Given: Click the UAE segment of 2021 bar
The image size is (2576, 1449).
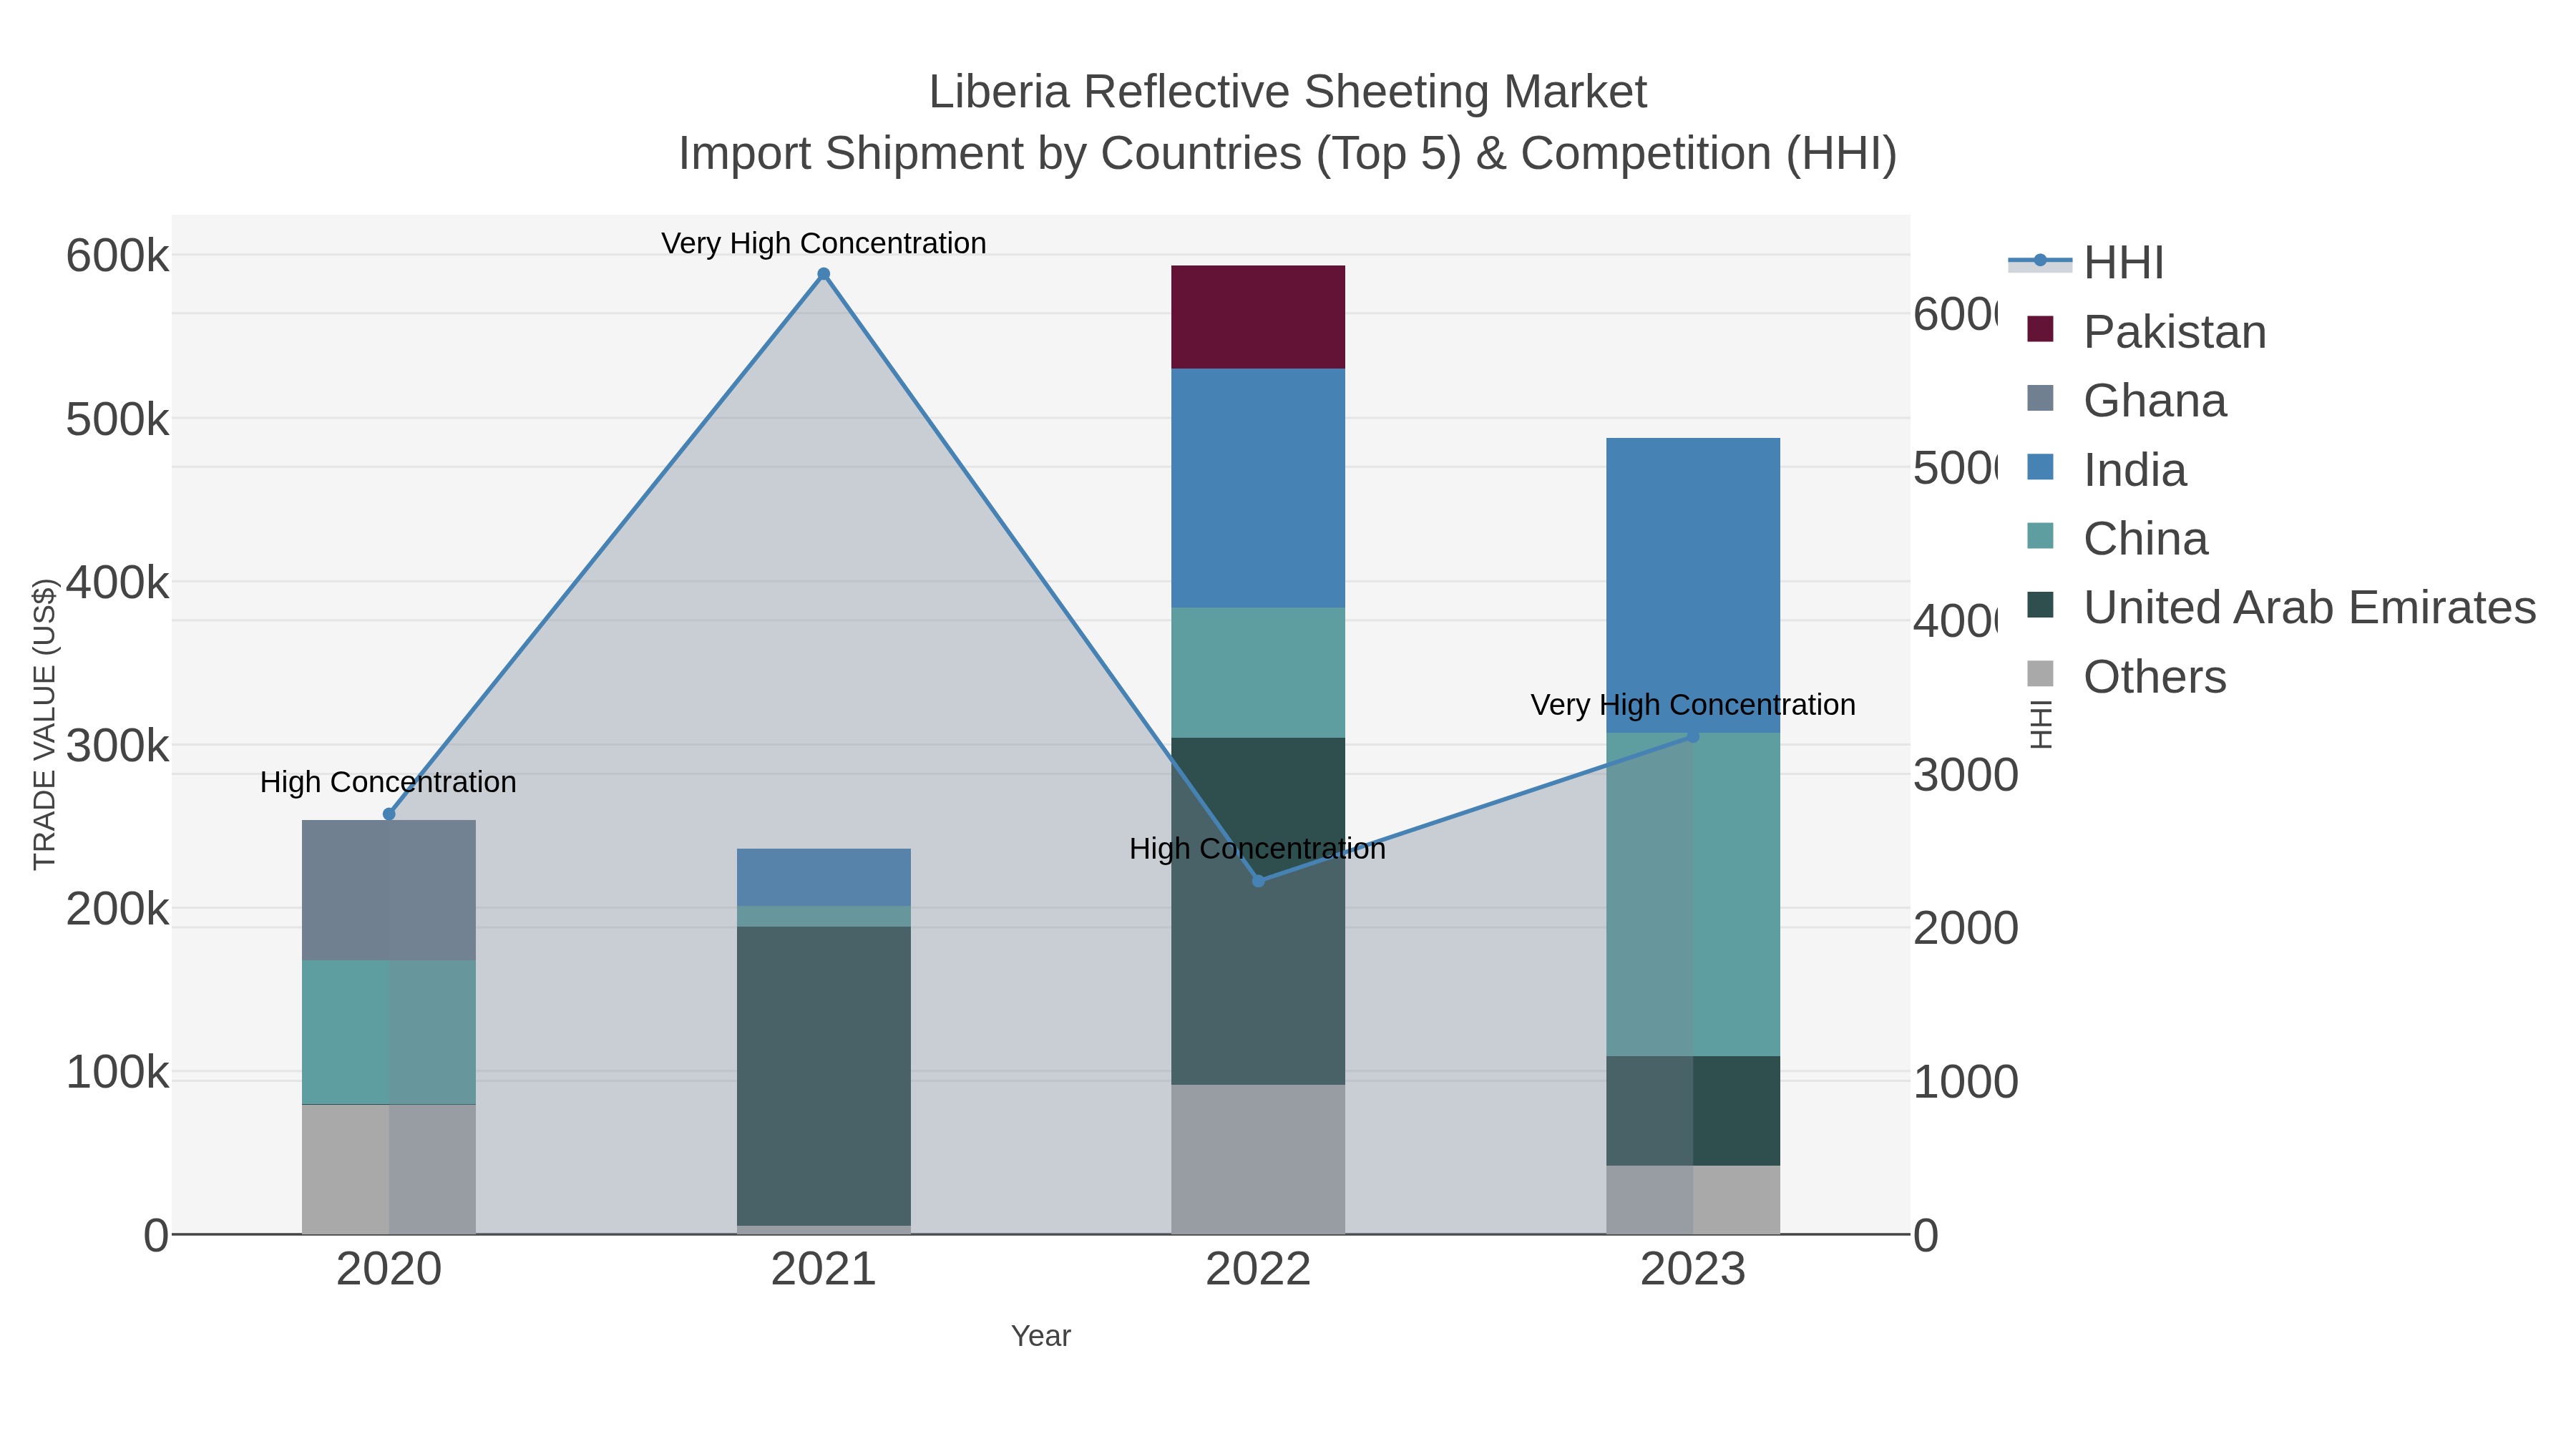Looking at the screenshot, I should (x=824, y=1076).
